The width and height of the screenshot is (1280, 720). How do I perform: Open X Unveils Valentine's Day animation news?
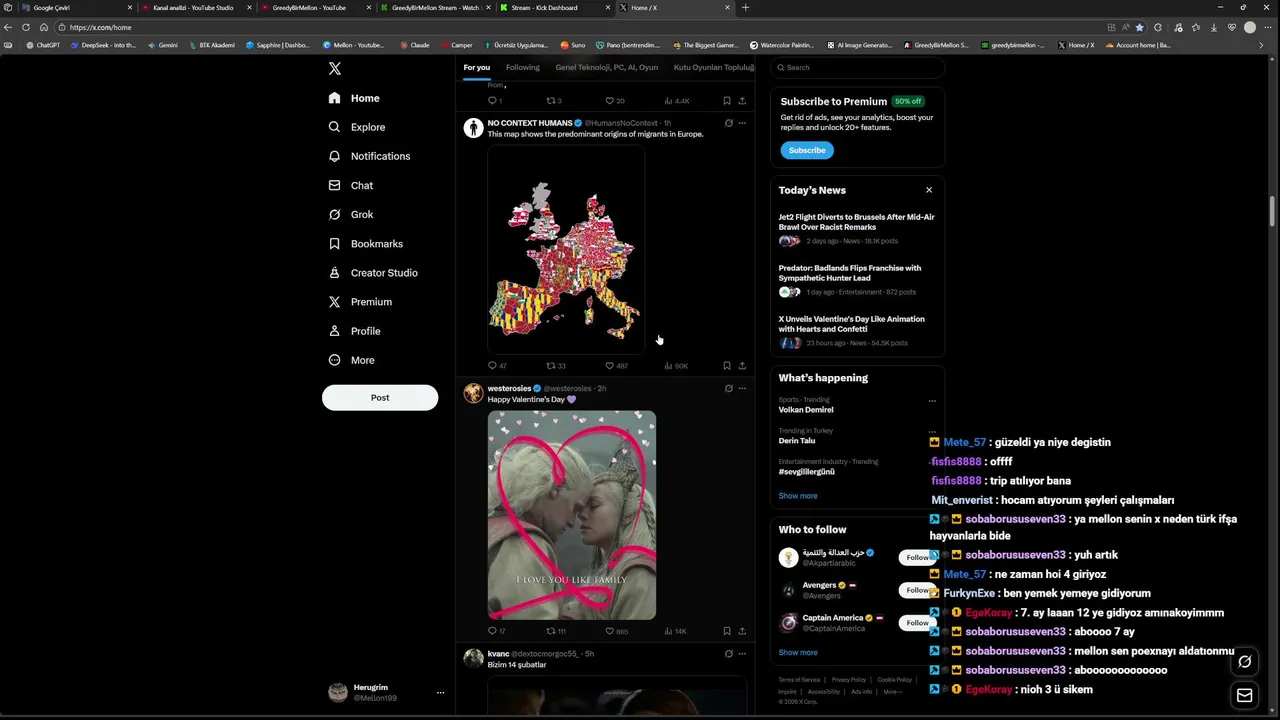(x=857, y=330)
